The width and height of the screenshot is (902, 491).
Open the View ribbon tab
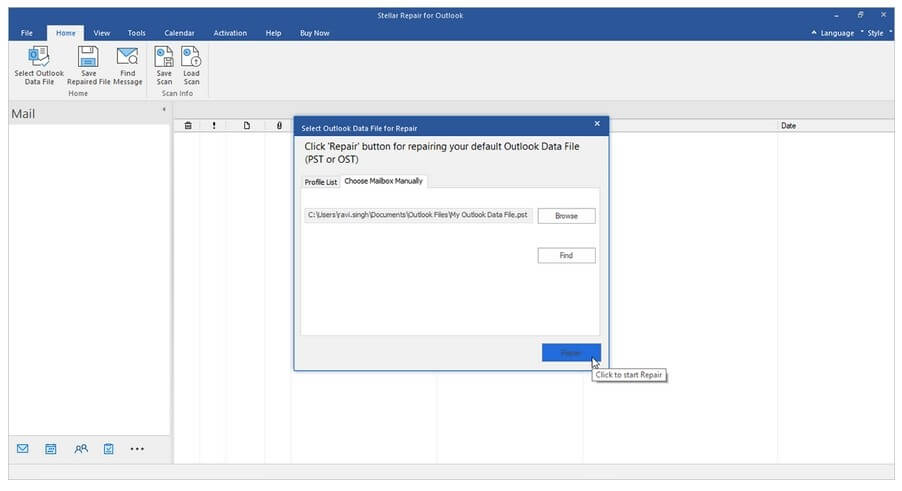(102, 33)
